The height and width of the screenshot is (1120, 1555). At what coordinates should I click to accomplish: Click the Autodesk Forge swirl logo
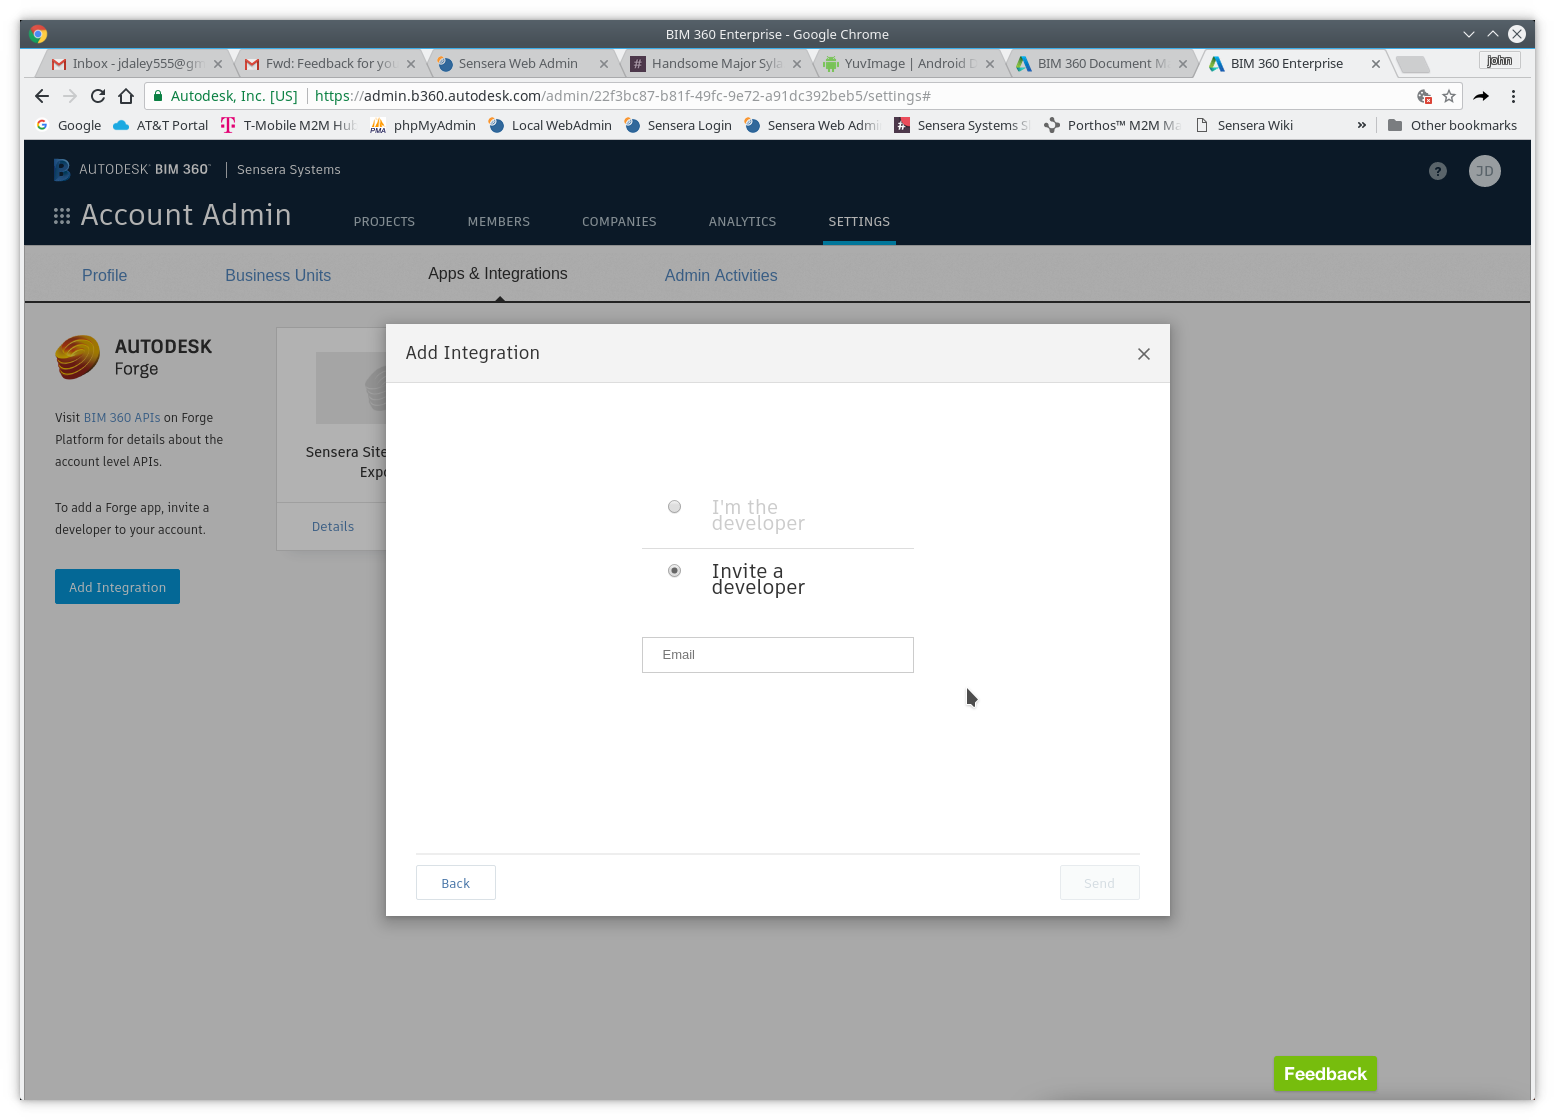77,357
